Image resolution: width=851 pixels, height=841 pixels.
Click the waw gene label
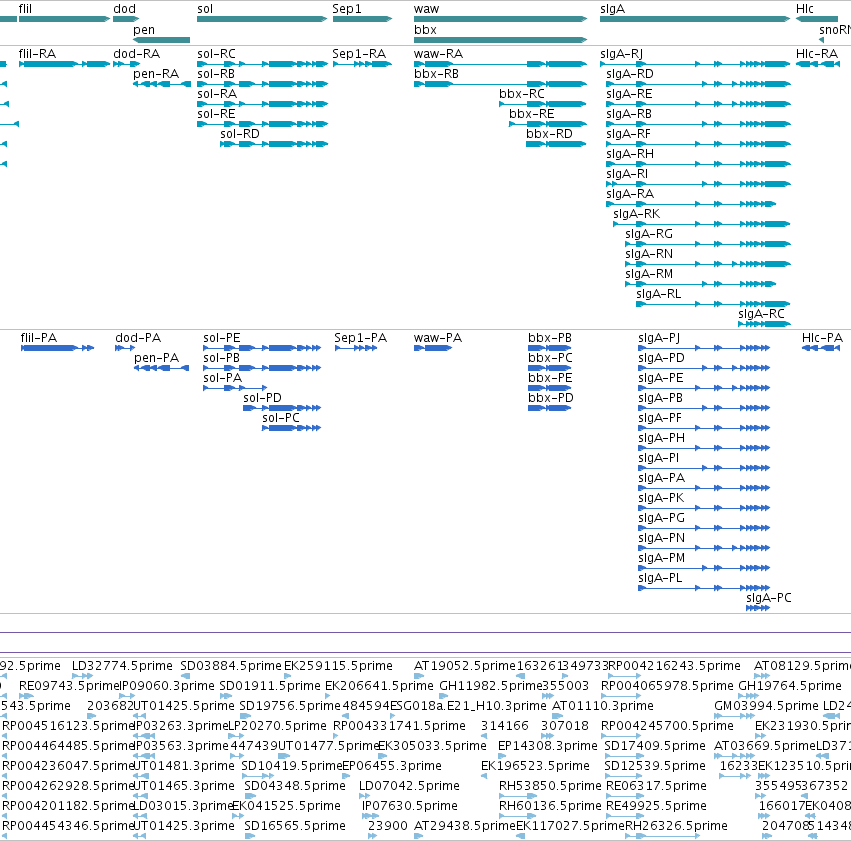coord(427,9)
